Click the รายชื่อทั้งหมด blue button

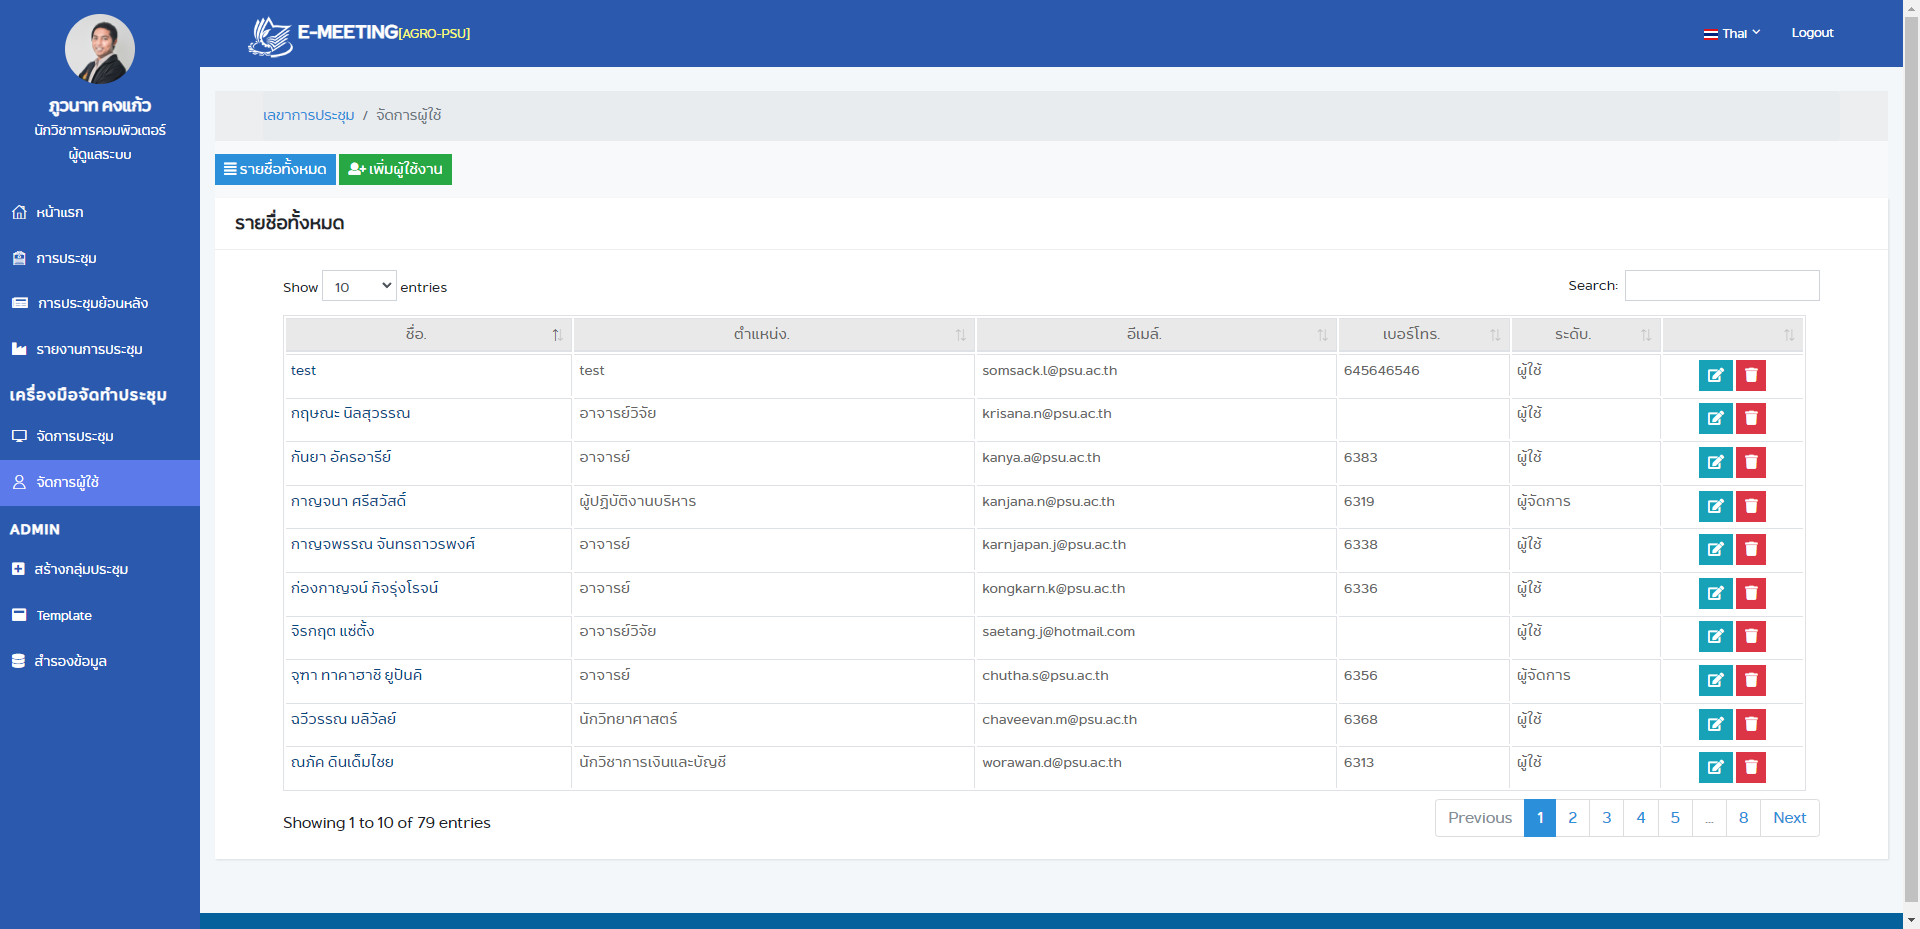click(275, 169)
